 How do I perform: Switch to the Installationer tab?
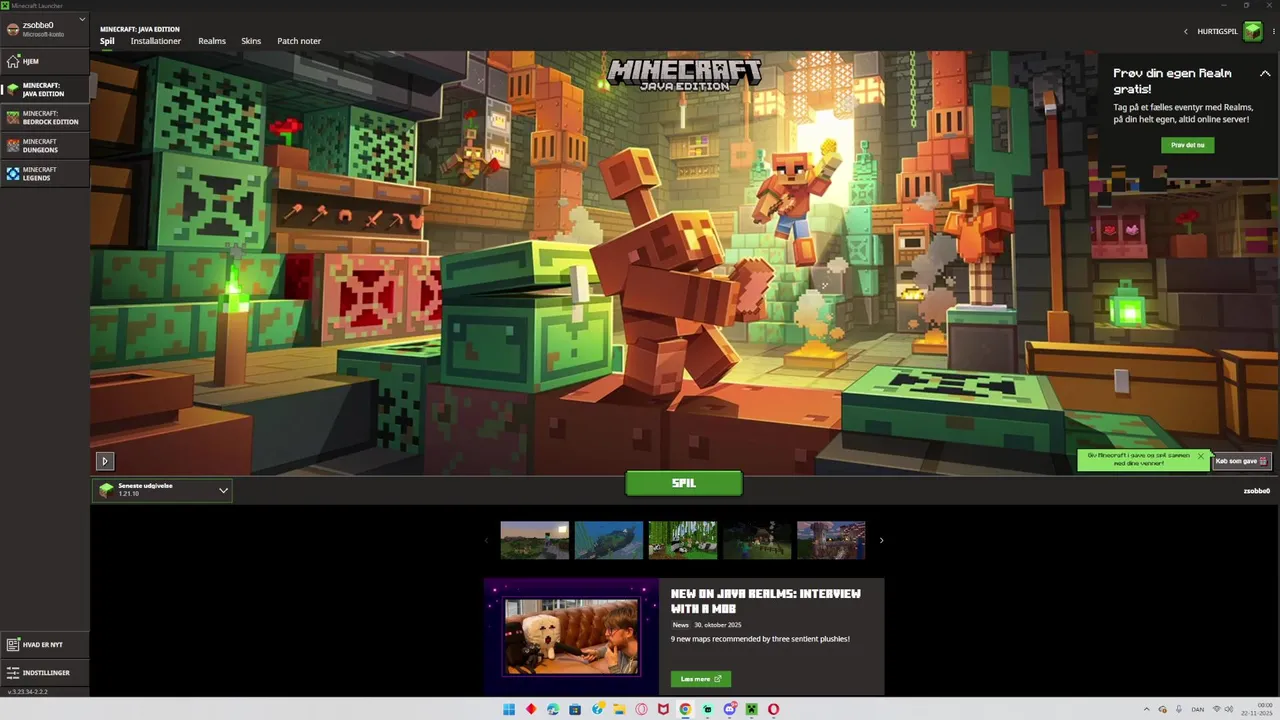tap(156, 41)
